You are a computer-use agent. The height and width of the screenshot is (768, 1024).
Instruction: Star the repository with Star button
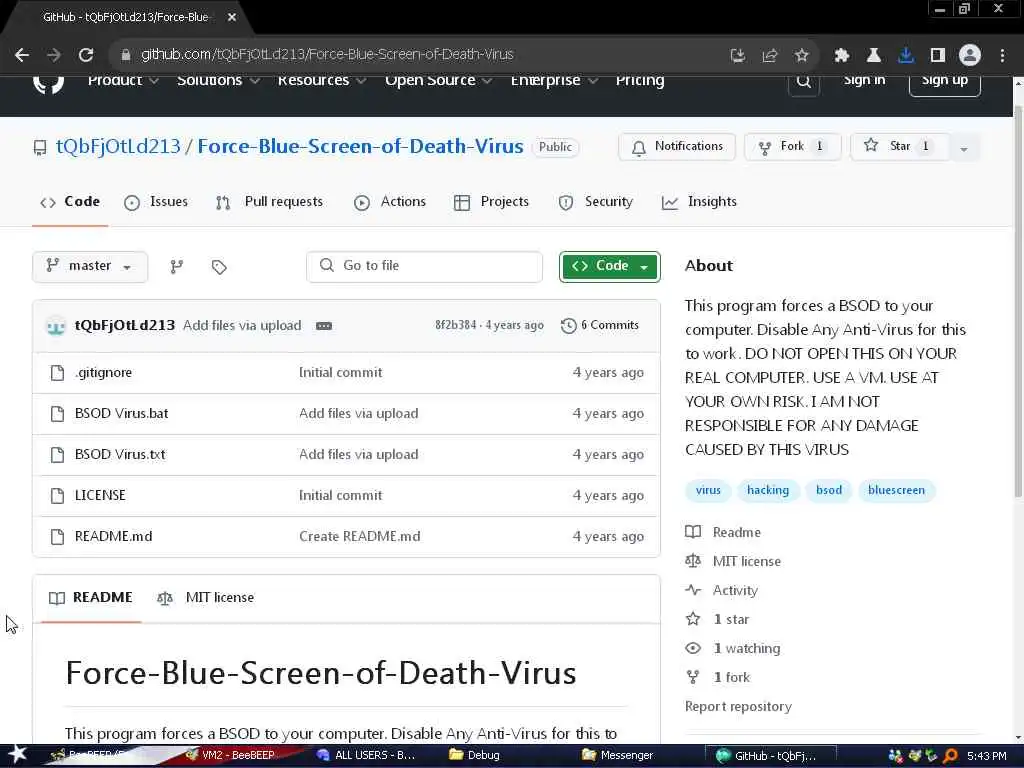coord(899,147)
